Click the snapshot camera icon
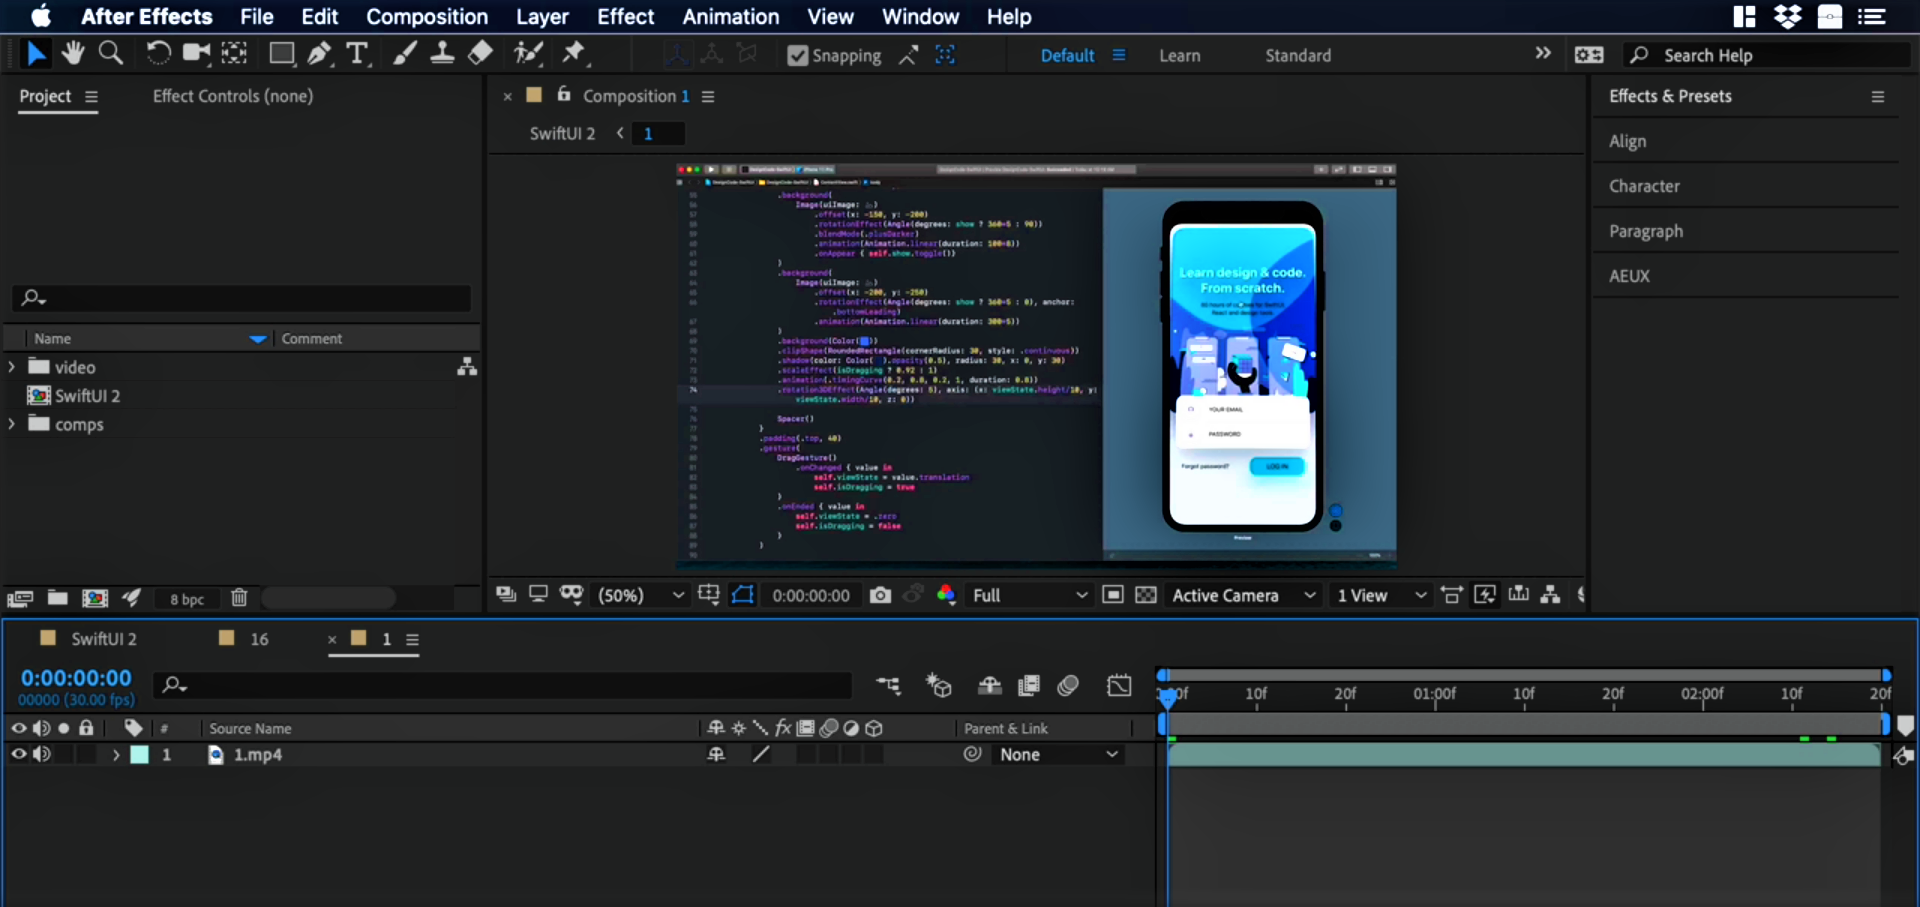Screen dimensions: 1920x907 click(880, 596)
